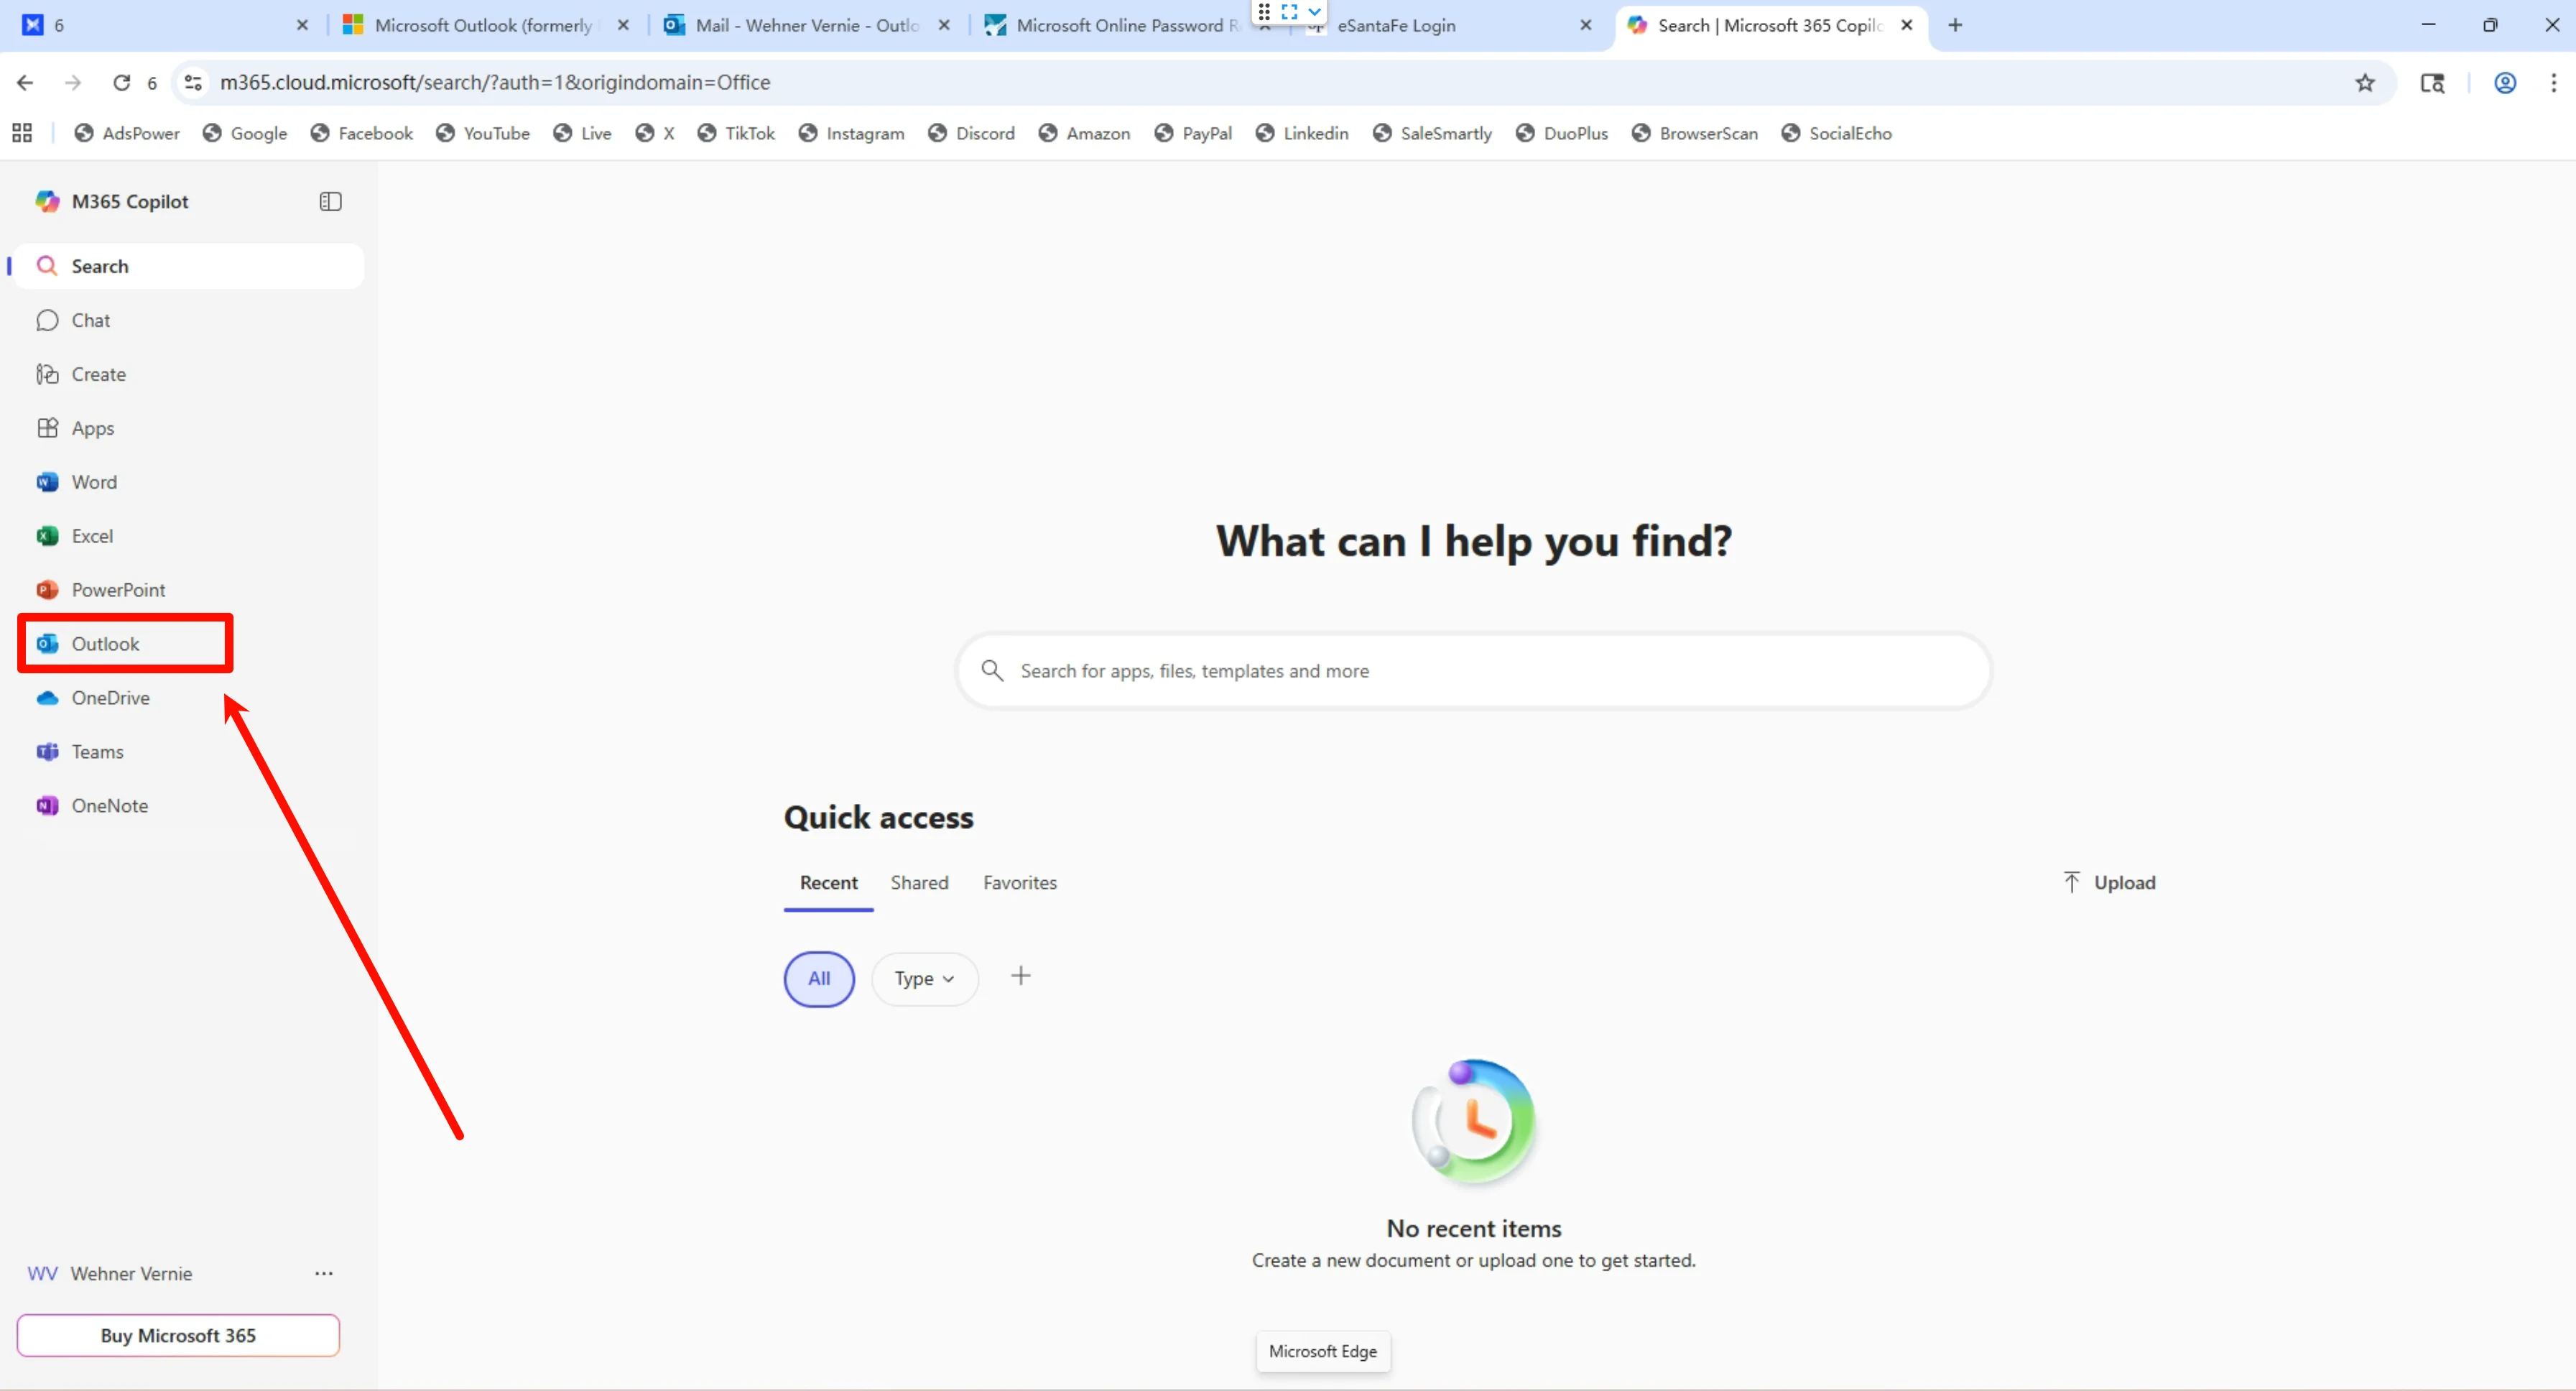This screenshot has width=2576, height=1391.
Task: Click the Upload button
Action: point(2110,883)
